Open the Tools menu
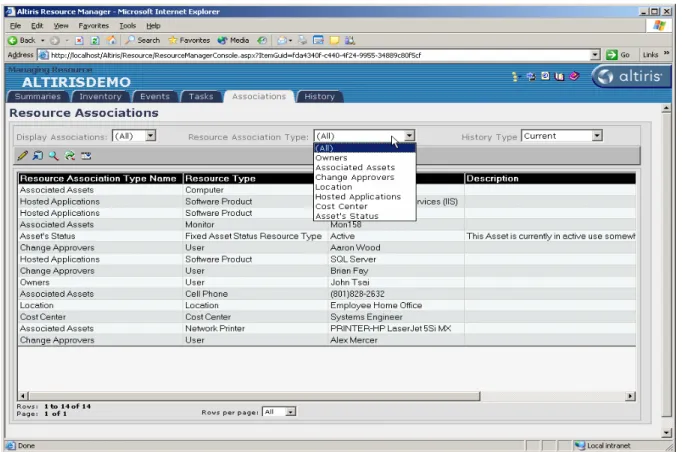This screenshot has height=452, width=682. (127, 26)
